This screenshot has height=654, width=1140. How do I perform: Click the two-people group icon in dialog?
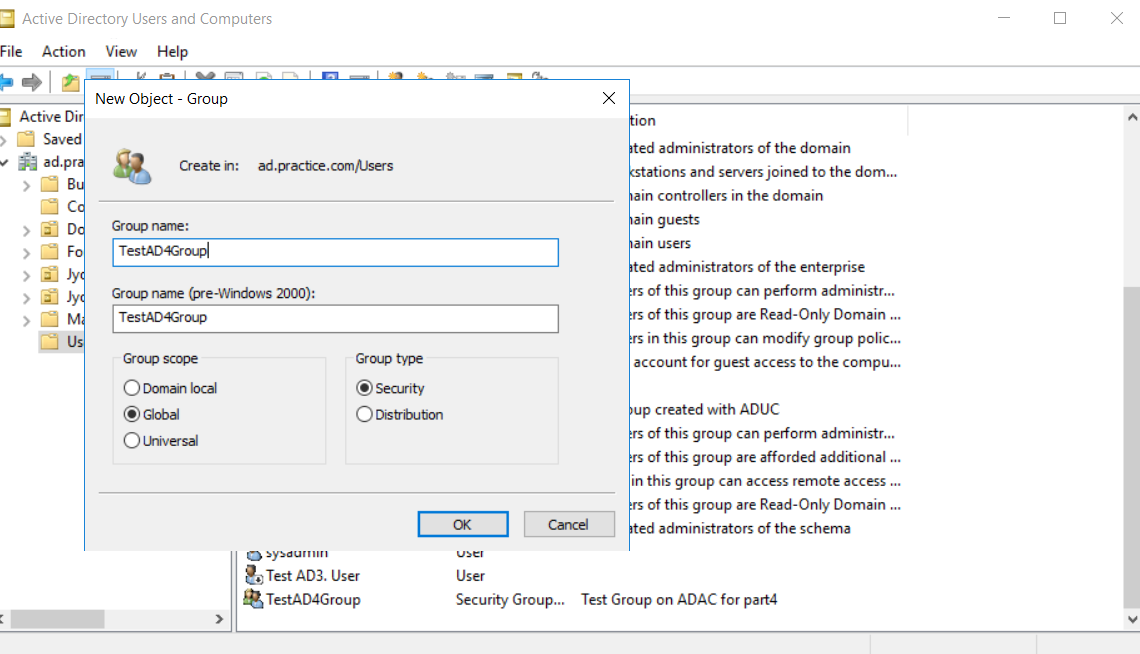(132, 166)
